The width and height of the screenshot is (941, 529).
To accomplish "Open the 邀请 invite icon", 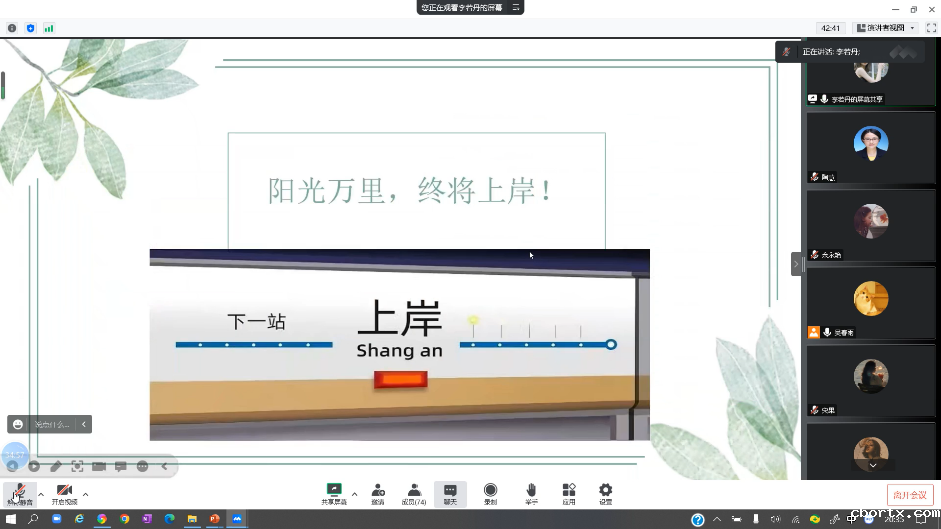I will 378,491.
